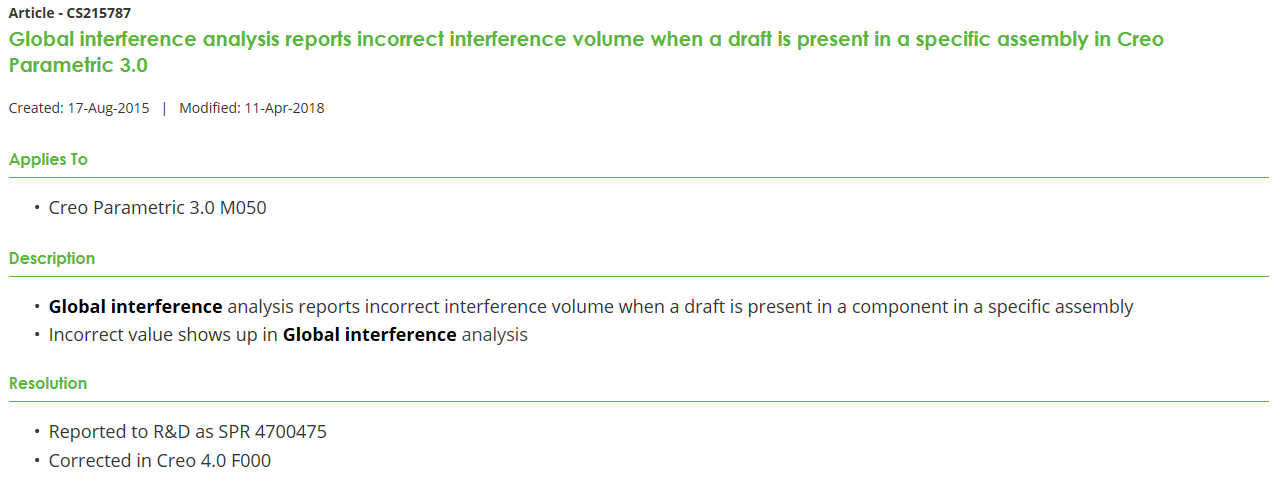Screen dimensions: 1274x478
Task: Click the Applies To section heading
Action: coord(48,159)
